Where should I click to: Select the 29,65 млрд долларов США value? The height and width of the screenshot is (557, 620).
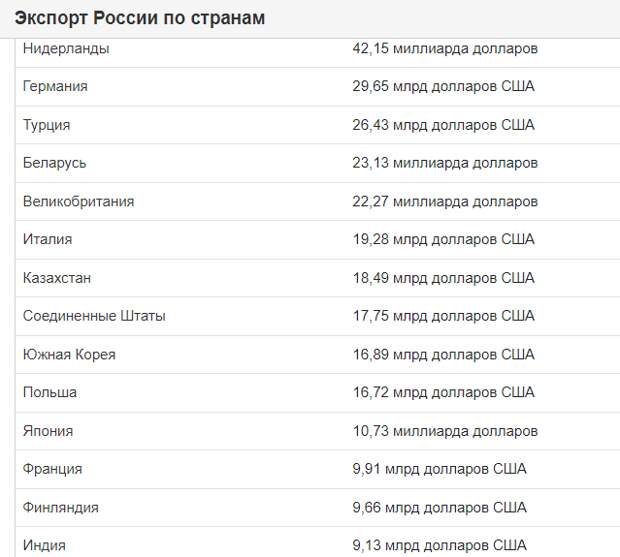click(443, 86)
